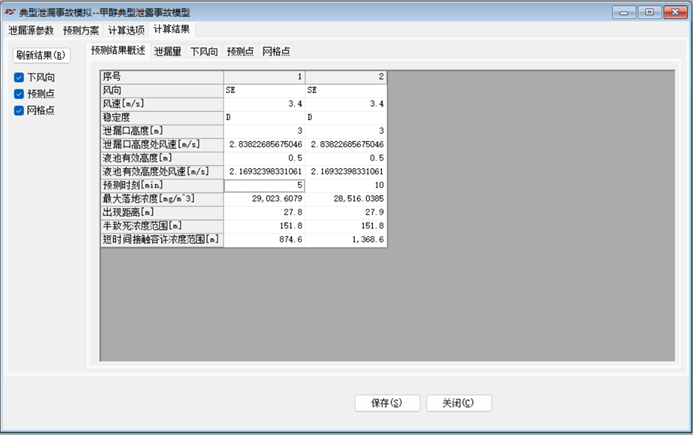Open the 计算选项 tab

(x=126, y=30)
